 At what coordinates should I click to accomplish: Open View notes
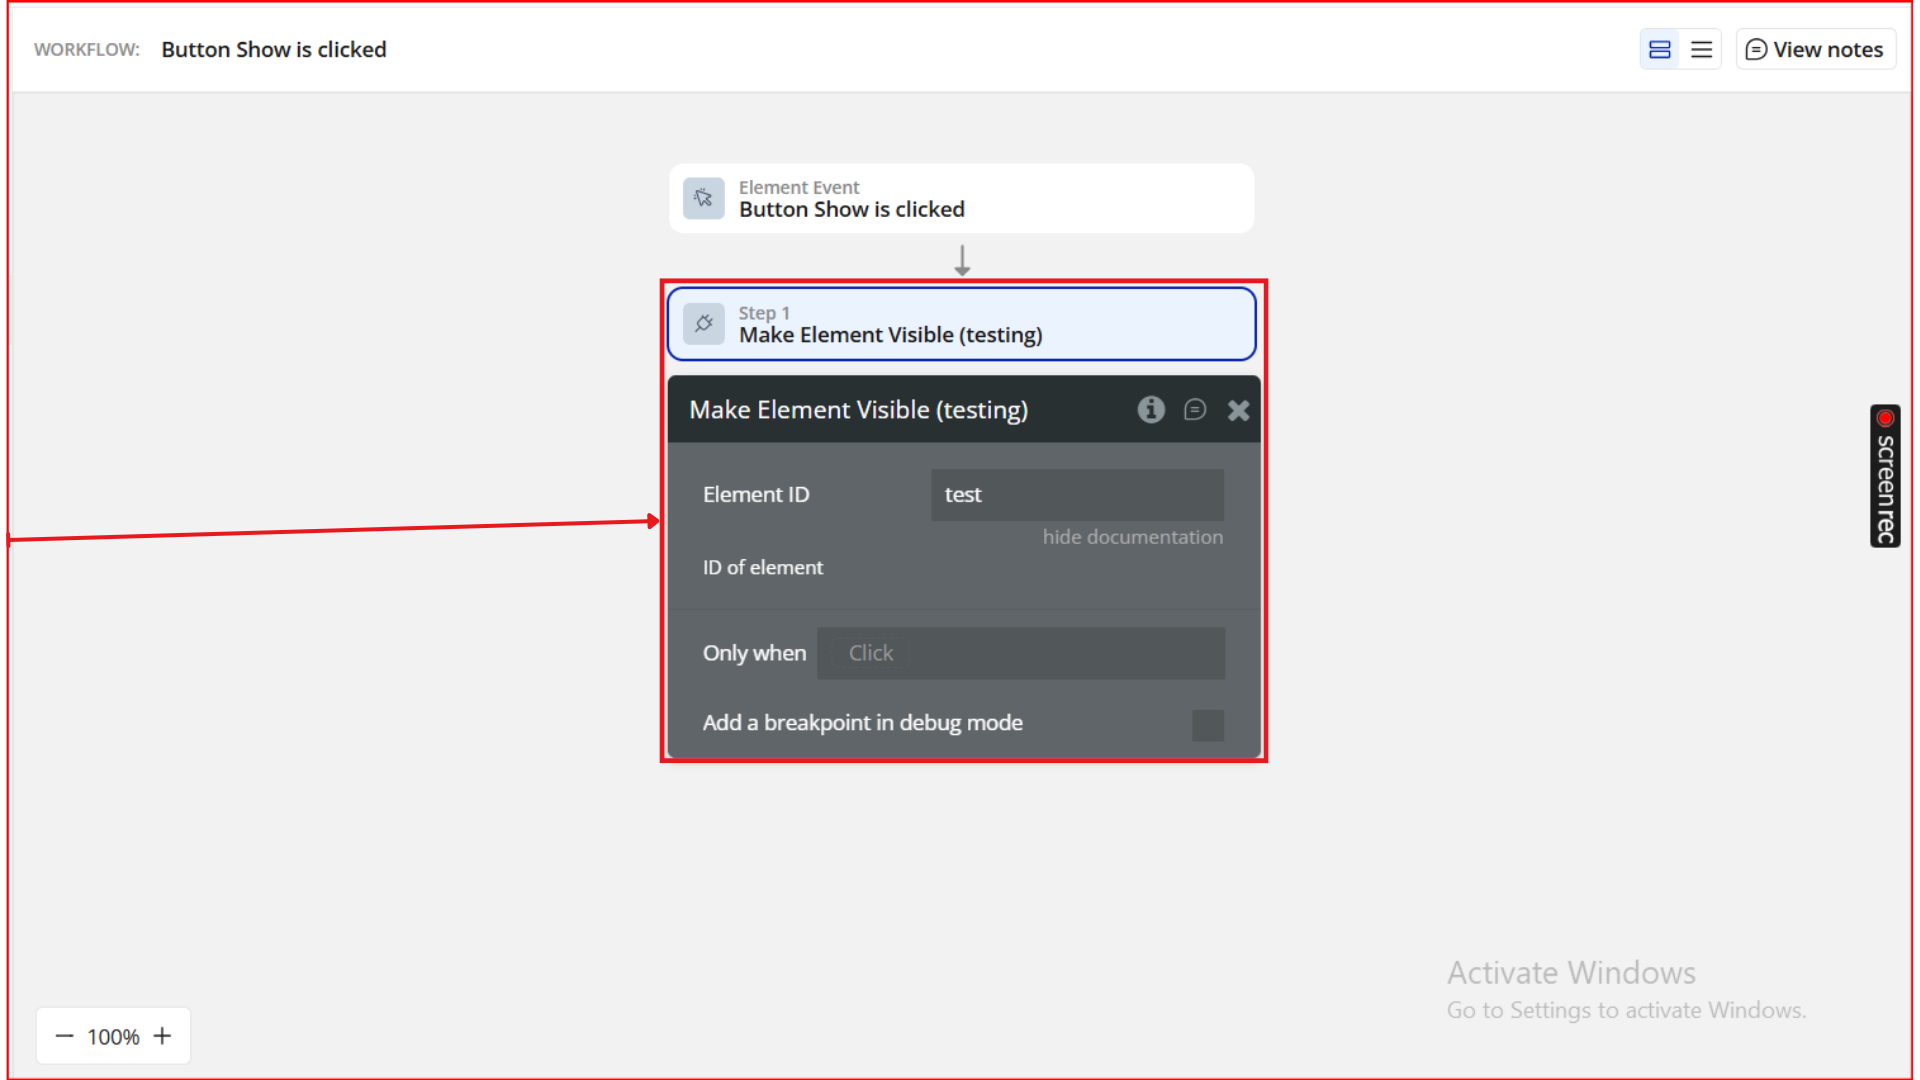pos(1815,50)
